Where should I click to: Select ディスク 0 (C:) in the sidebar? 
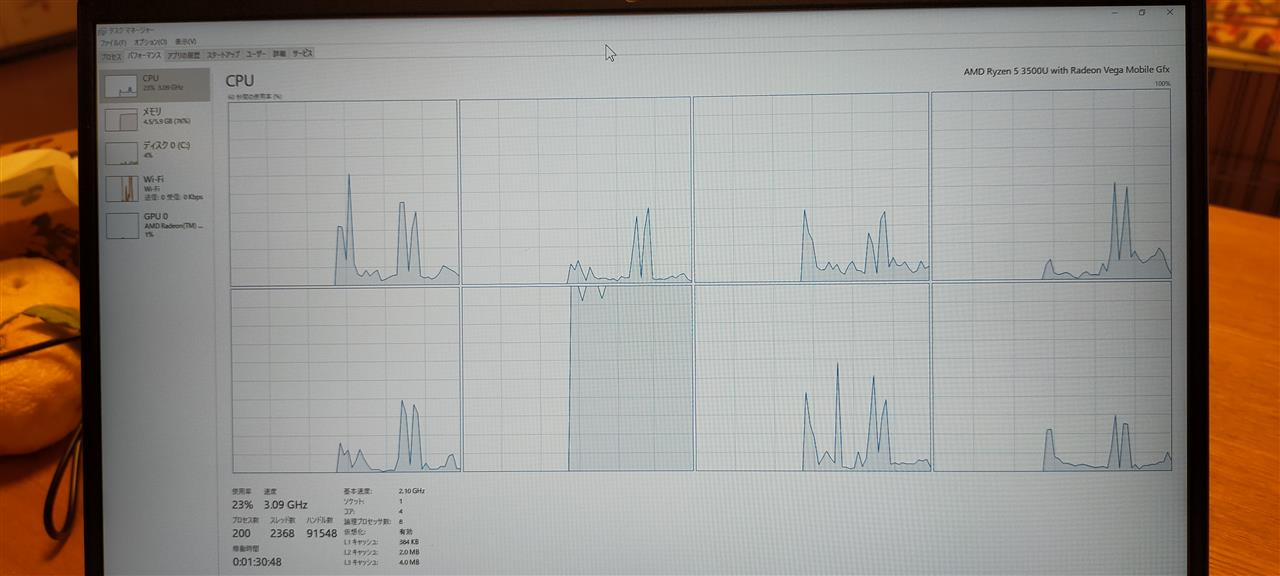[x=155, y=151]
